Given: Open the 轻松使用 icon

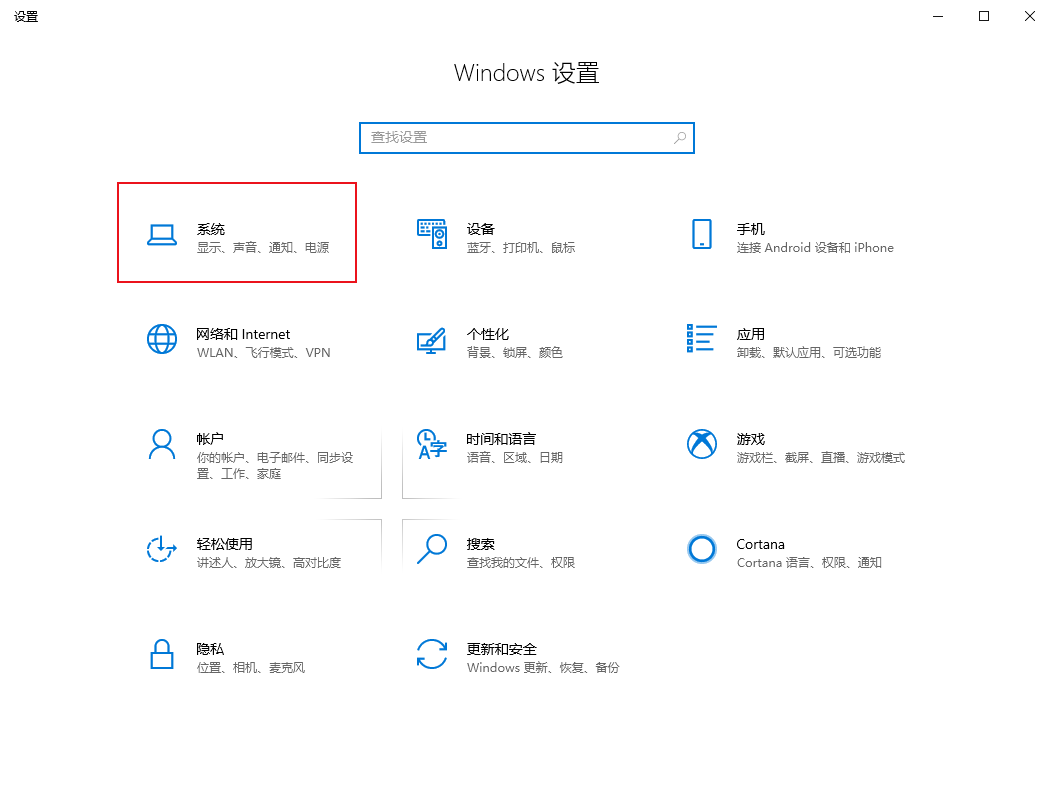Looking at the screenshot, I should tap(162, 549).
